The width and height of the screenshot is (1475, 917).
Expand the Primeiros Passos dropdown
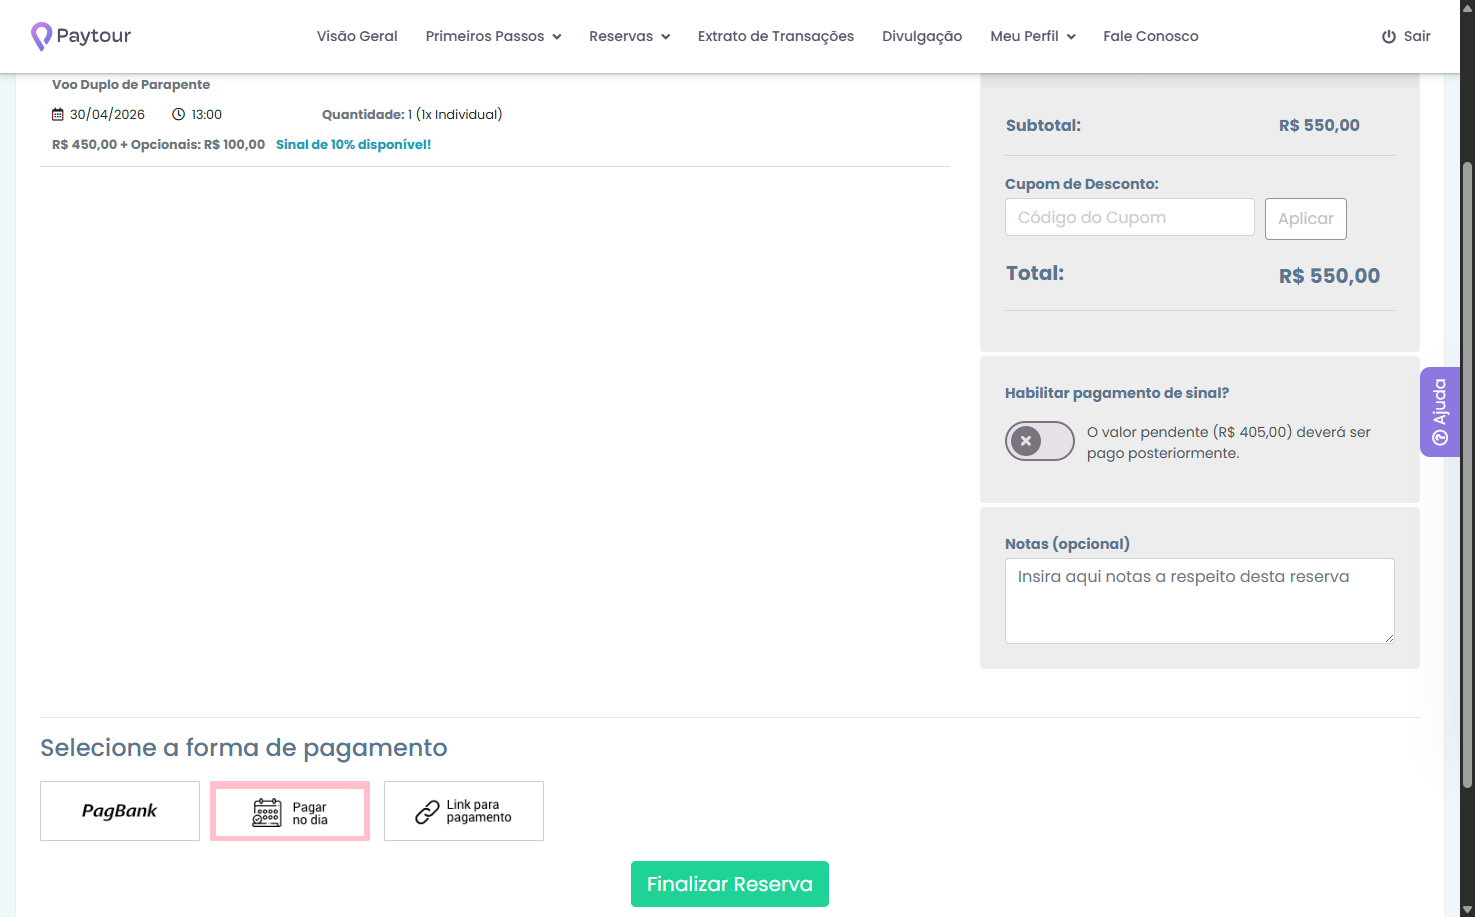pos(493,36)
